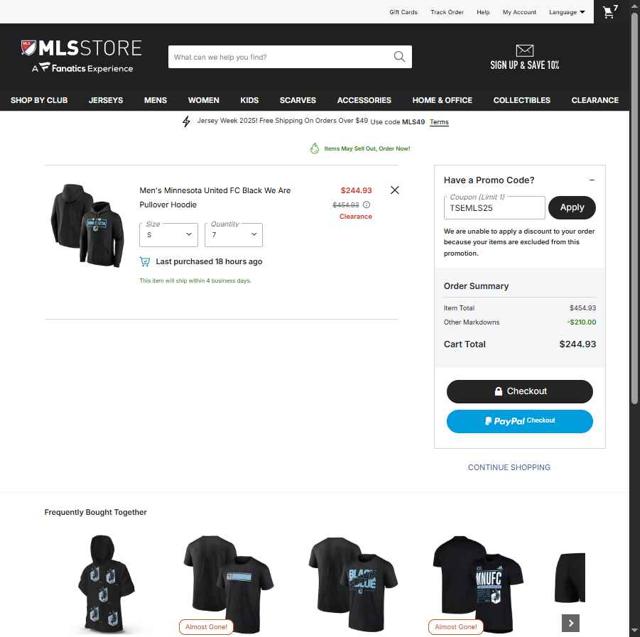Open the Size dropdown

(x=169, y=235)
